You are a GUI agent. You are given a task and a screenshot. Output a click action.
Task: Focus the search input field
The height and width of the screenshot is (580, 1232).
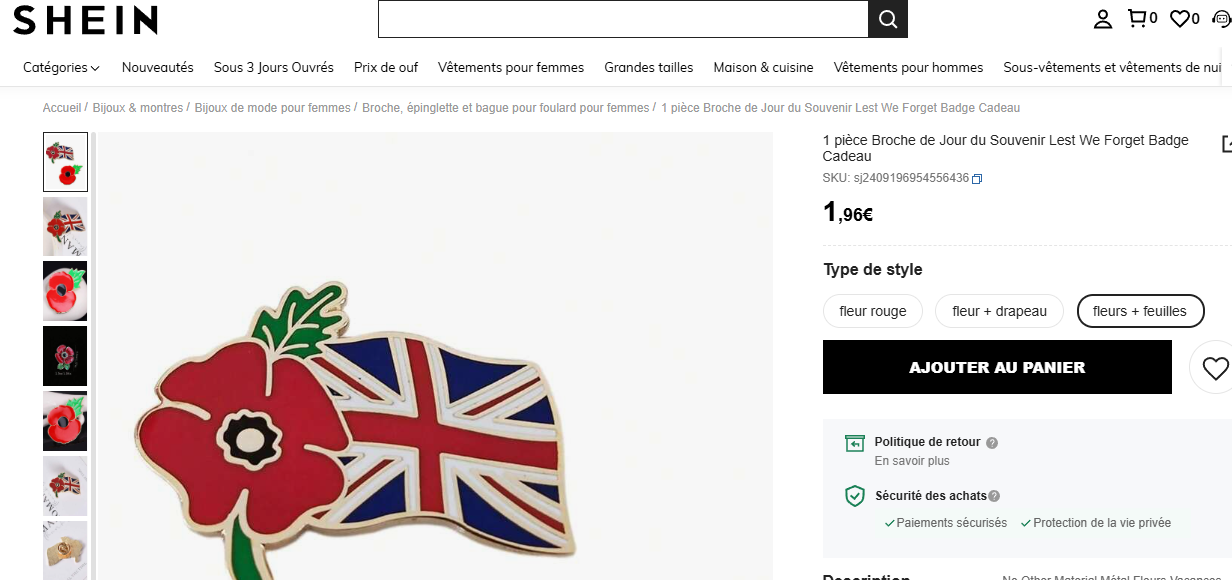click(623, 19)
